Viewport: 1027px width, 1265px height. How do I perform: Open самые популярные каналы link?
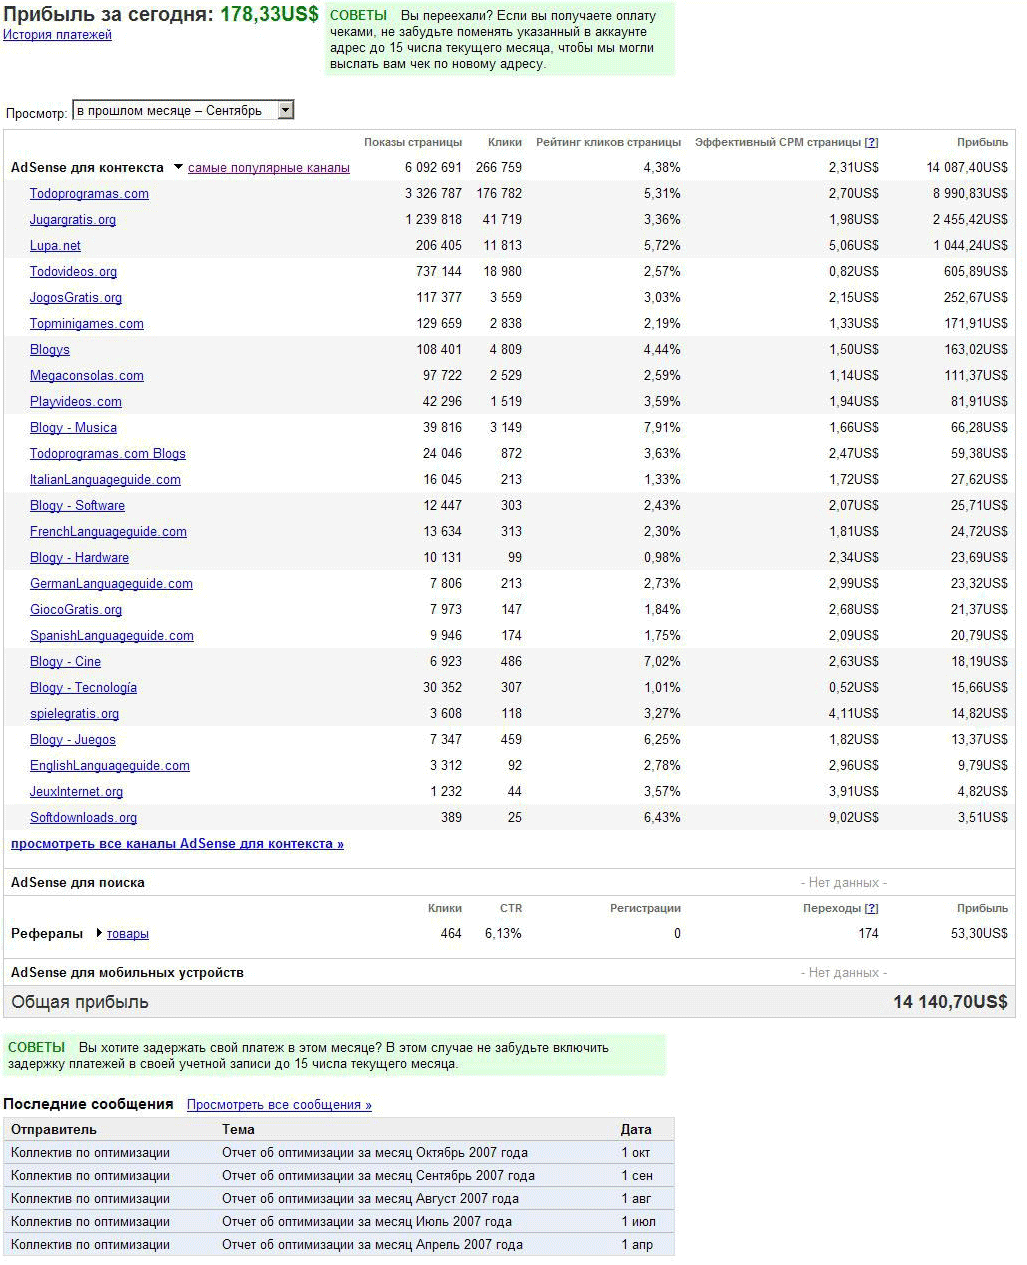coord(269,168)
